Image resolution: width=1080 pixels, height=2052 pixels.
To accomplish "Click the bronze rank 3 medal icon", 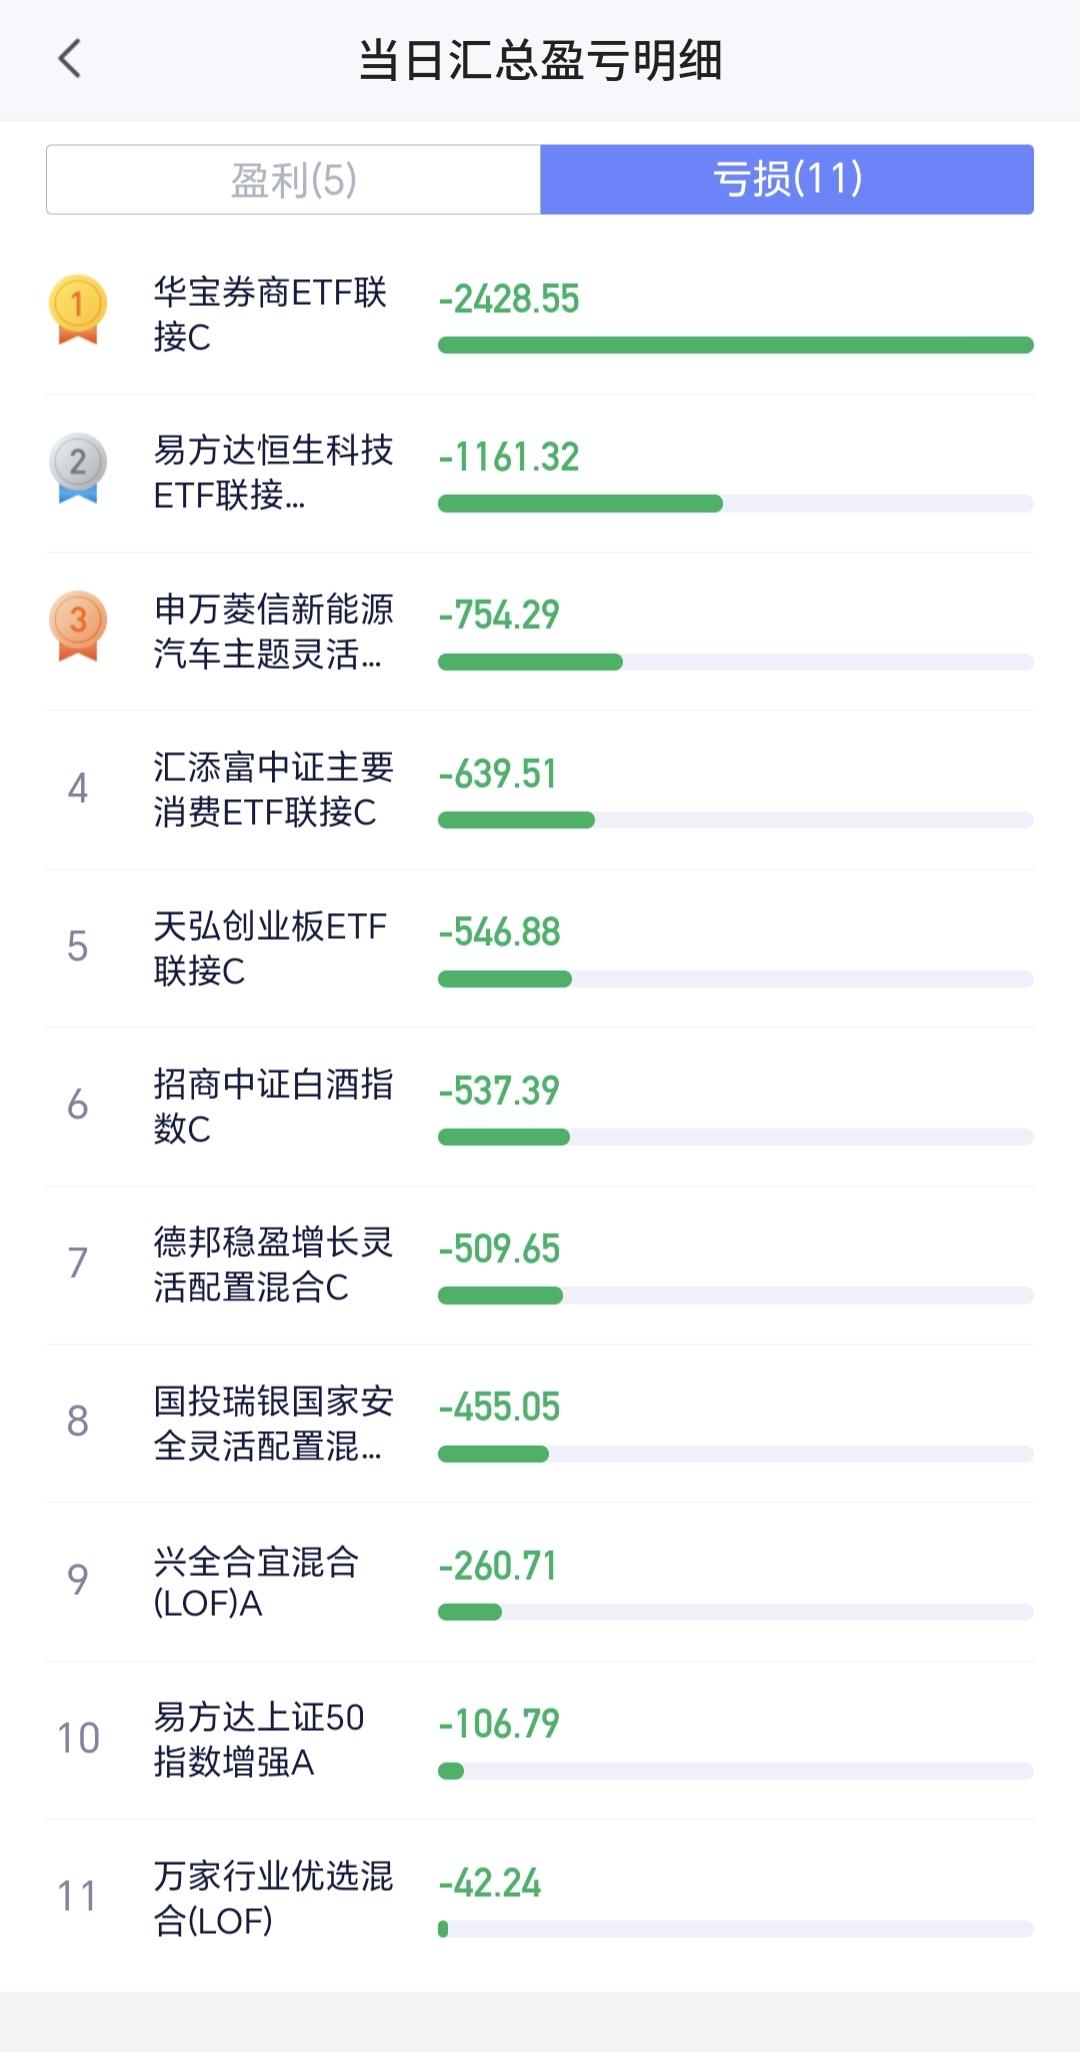I will click(78, 626).
